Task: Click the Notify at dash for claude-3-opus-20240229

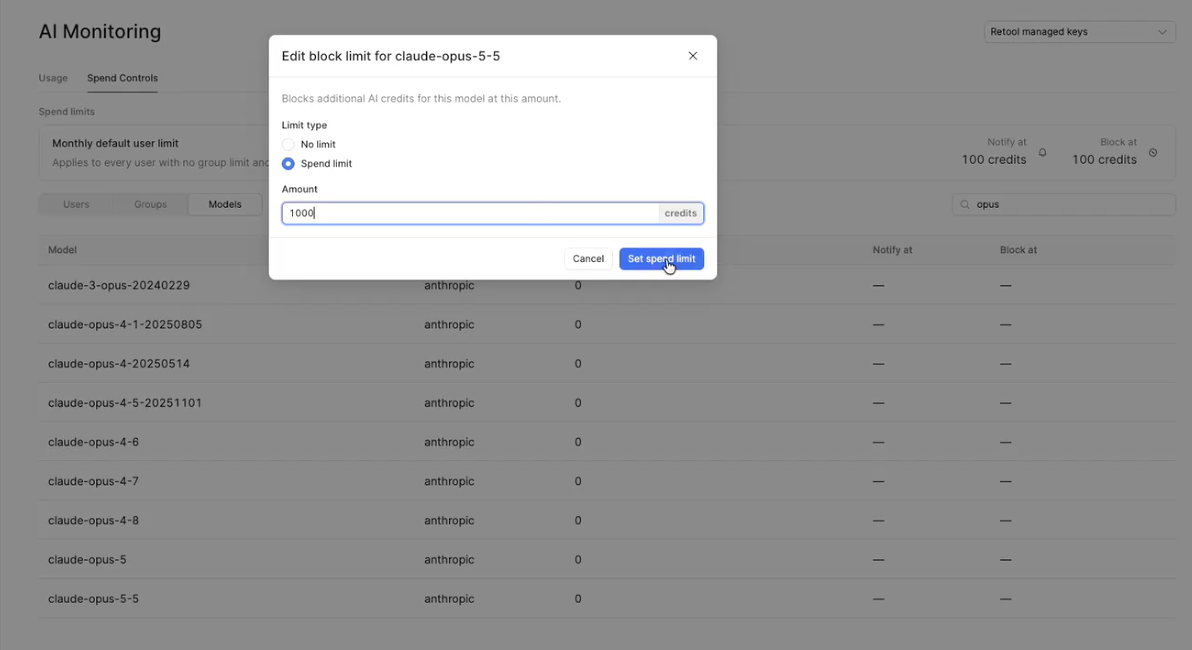Action: (x=879, y=285)
